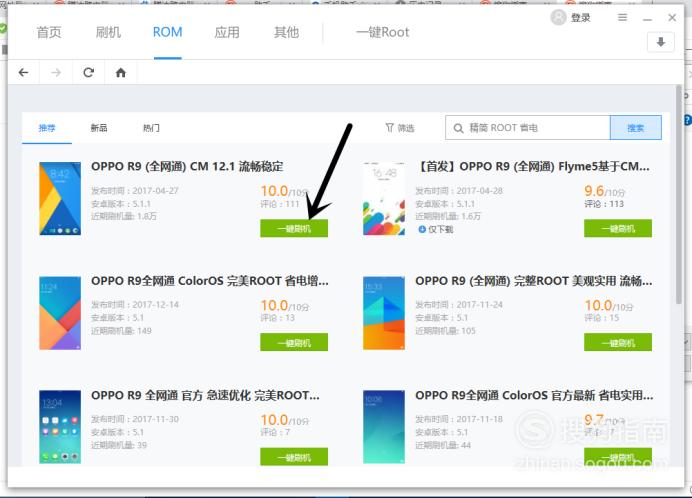Open OPPO R9 全网通 官方 急速优化 title
The height and width of the screenshot is (498, 692).
click(205, 395)
